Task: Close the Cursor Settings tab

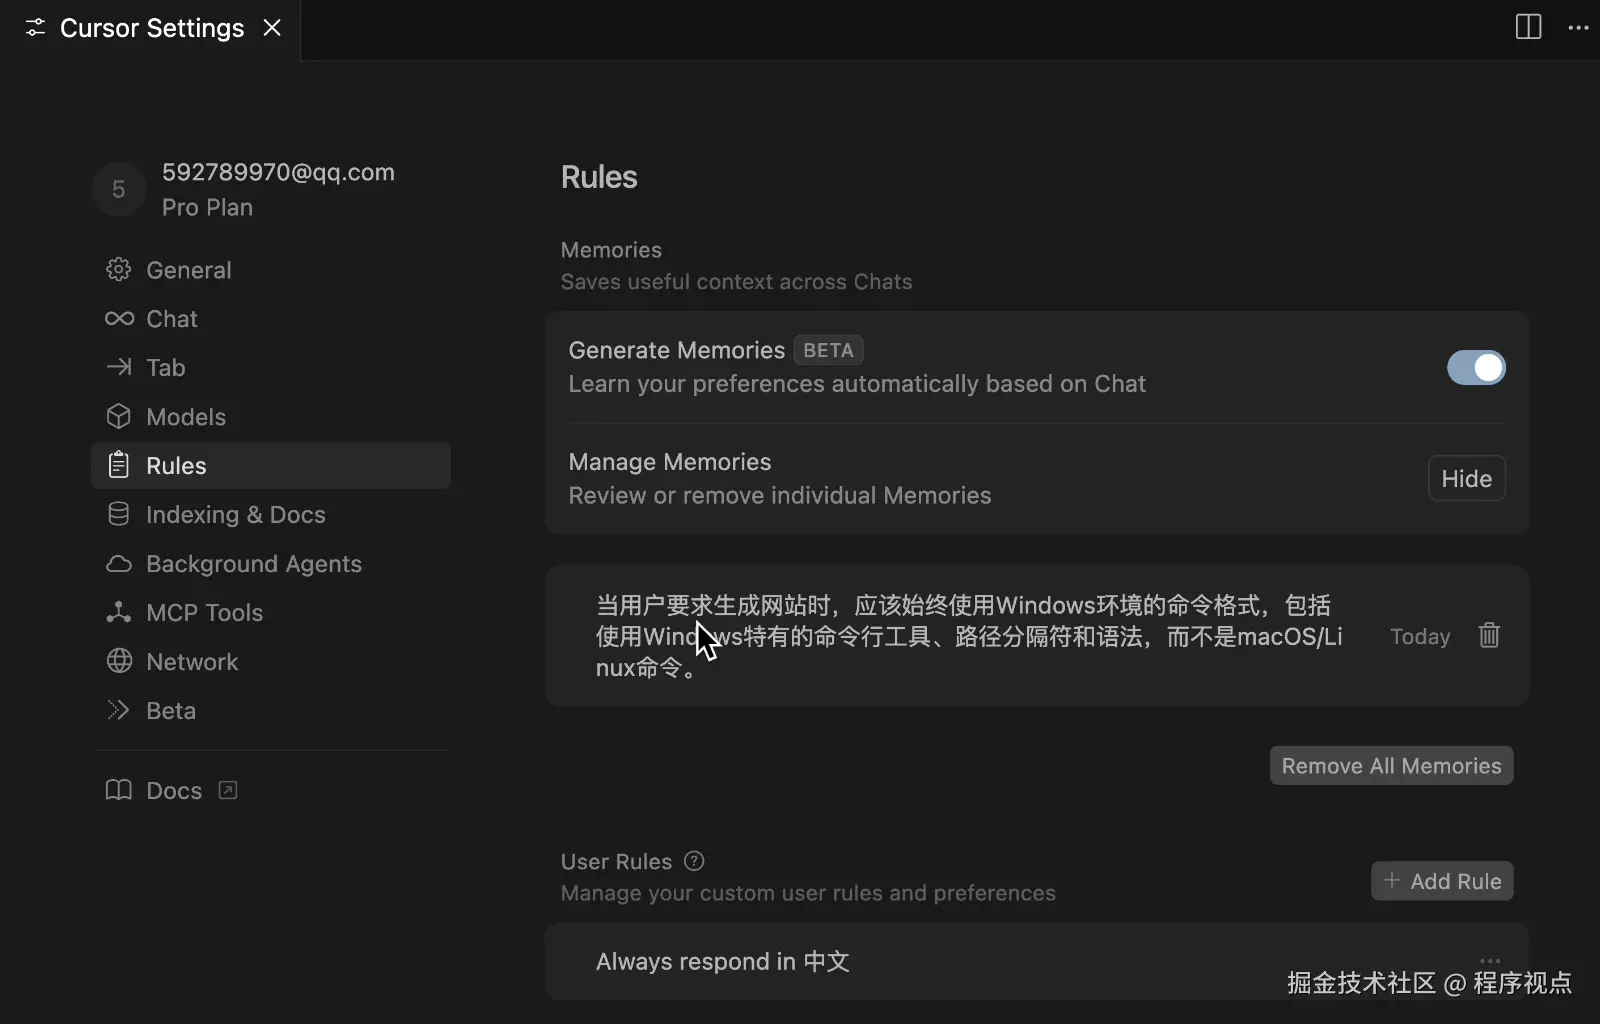Action: tap(272, 28)
